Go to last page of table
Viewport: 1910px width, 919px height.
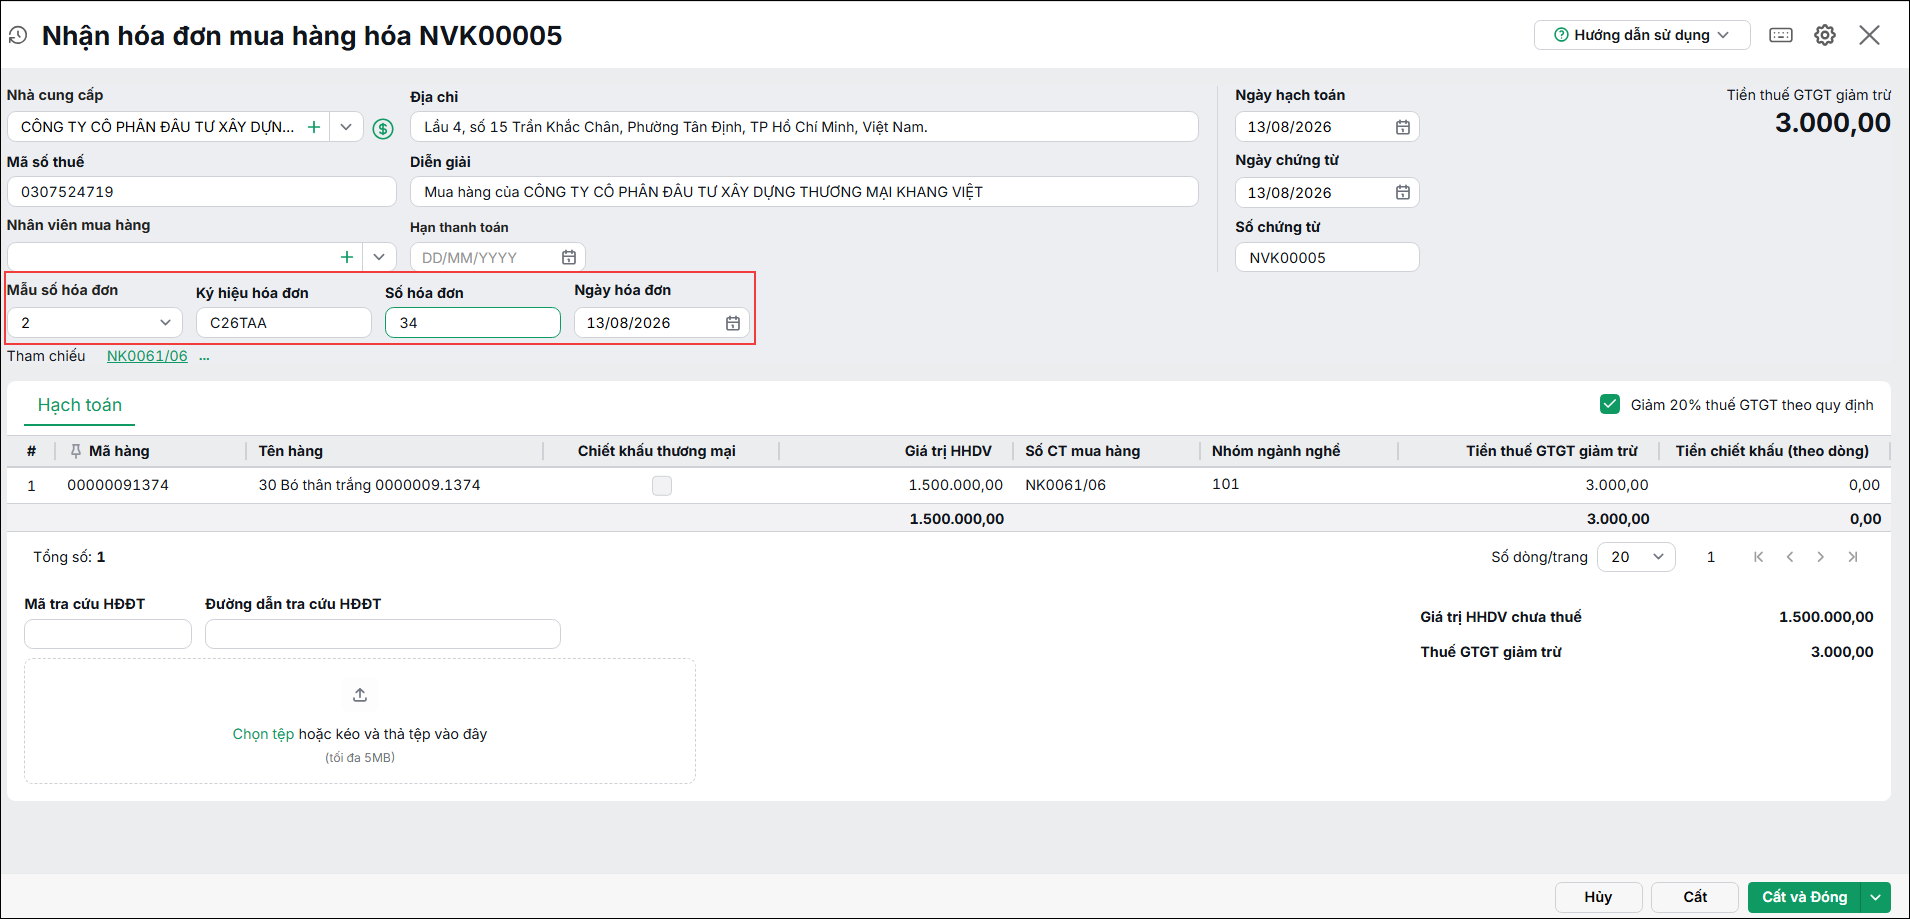coord(1853,557)
